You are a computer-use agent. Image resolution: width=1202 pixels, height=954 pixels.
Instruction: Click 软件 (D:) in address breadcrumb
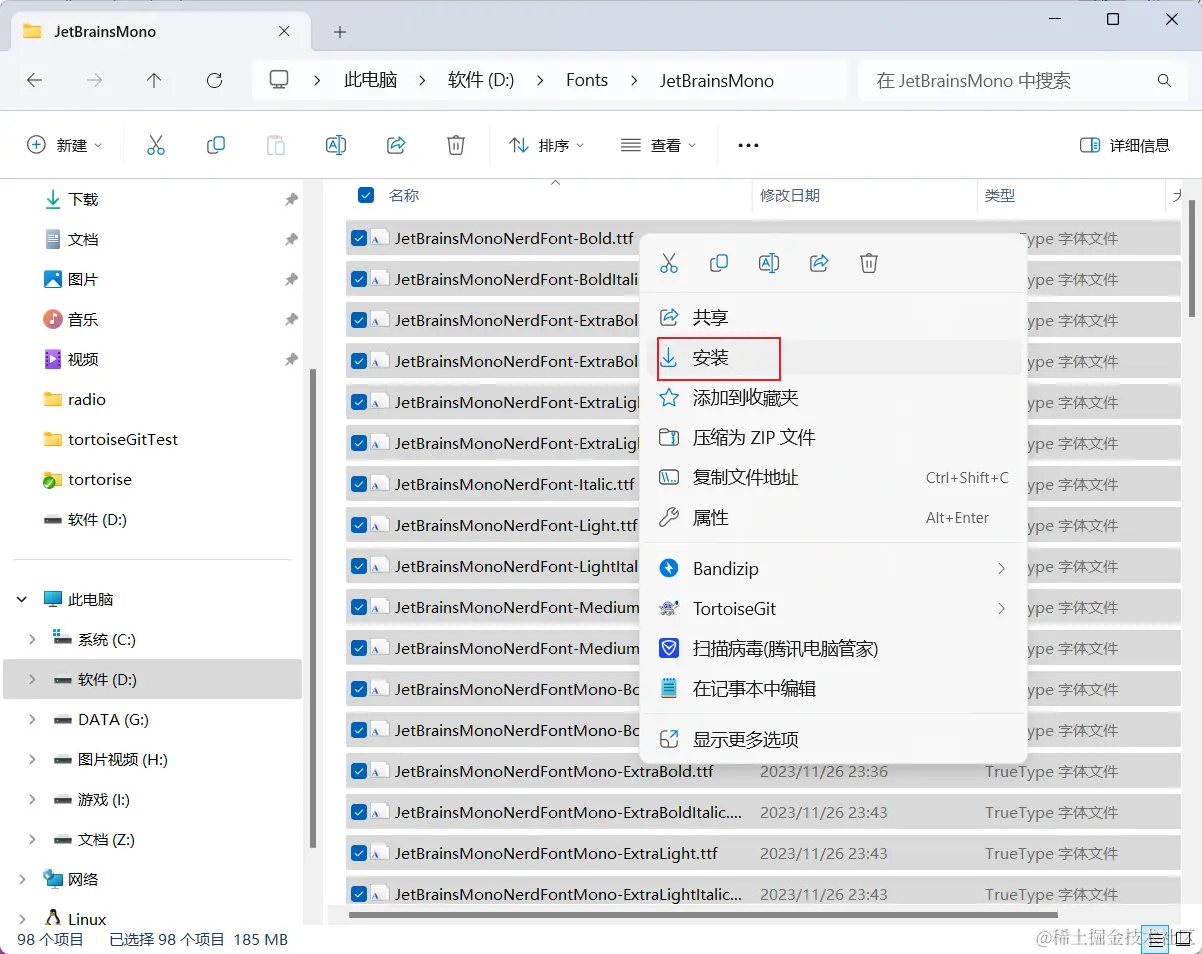(x=481, y=81)
